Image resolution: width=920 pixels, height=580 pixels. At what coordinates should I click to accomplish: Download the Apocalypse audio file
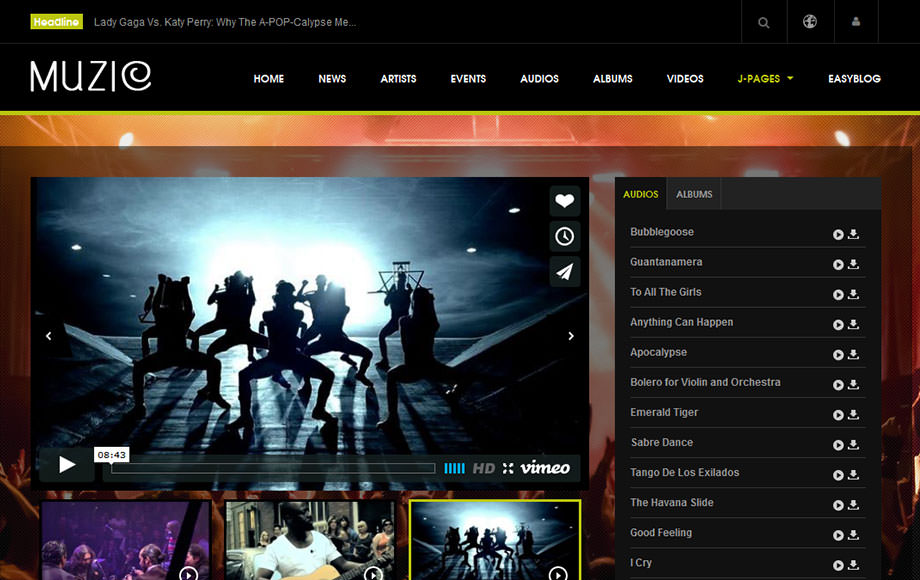(x=853, y=355)
